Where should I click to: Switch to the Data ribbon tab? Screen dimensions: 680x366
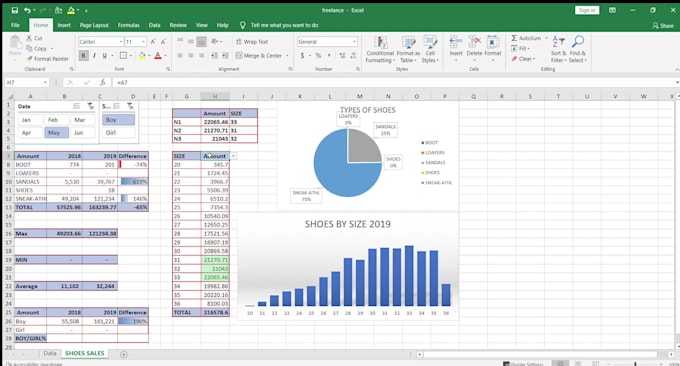(x=155, y=25)
